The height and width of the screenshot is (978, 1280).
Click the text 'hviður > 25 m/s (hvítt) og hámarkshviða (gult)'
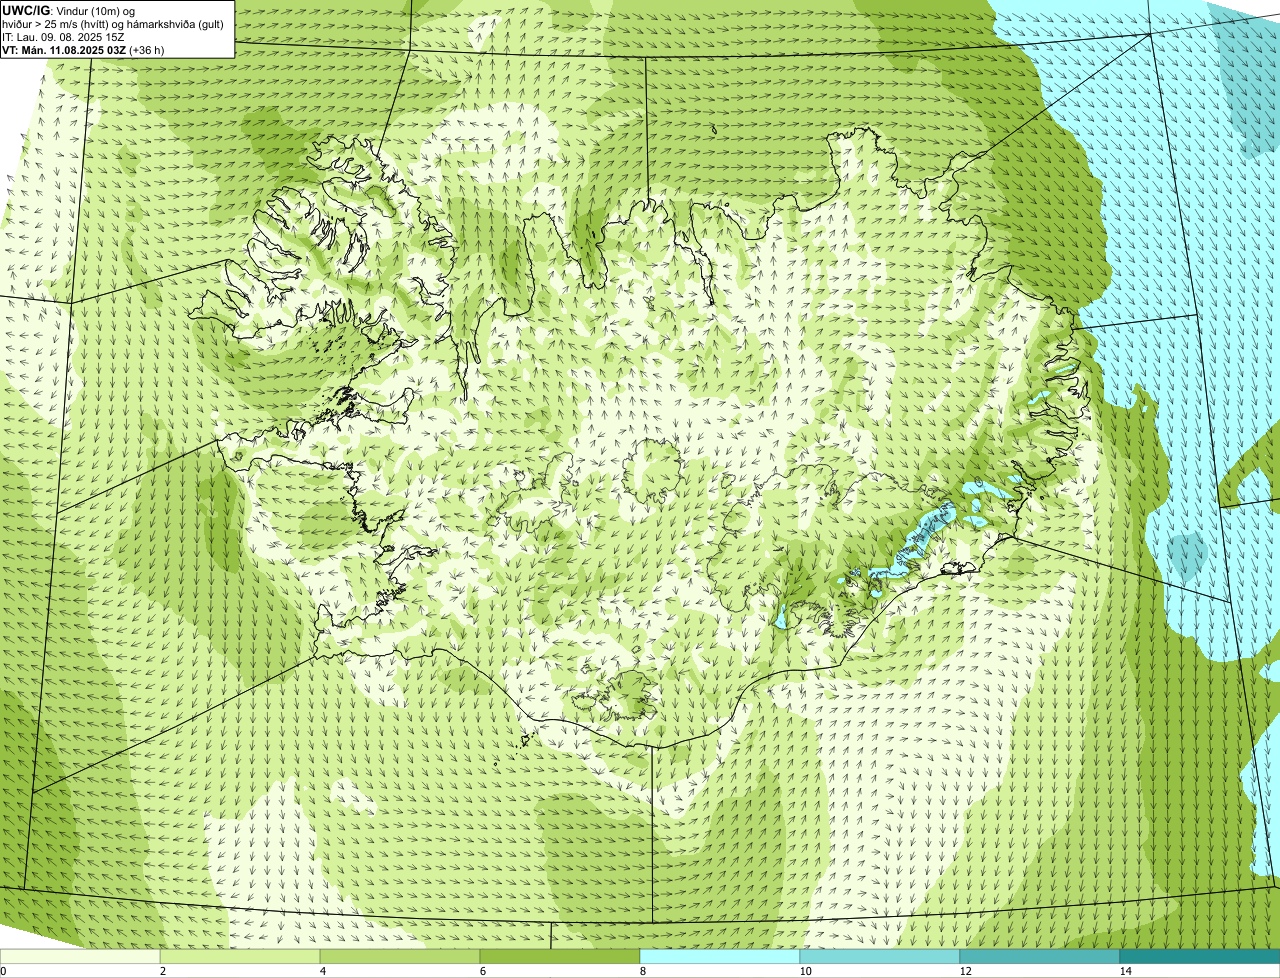point(112,24)
